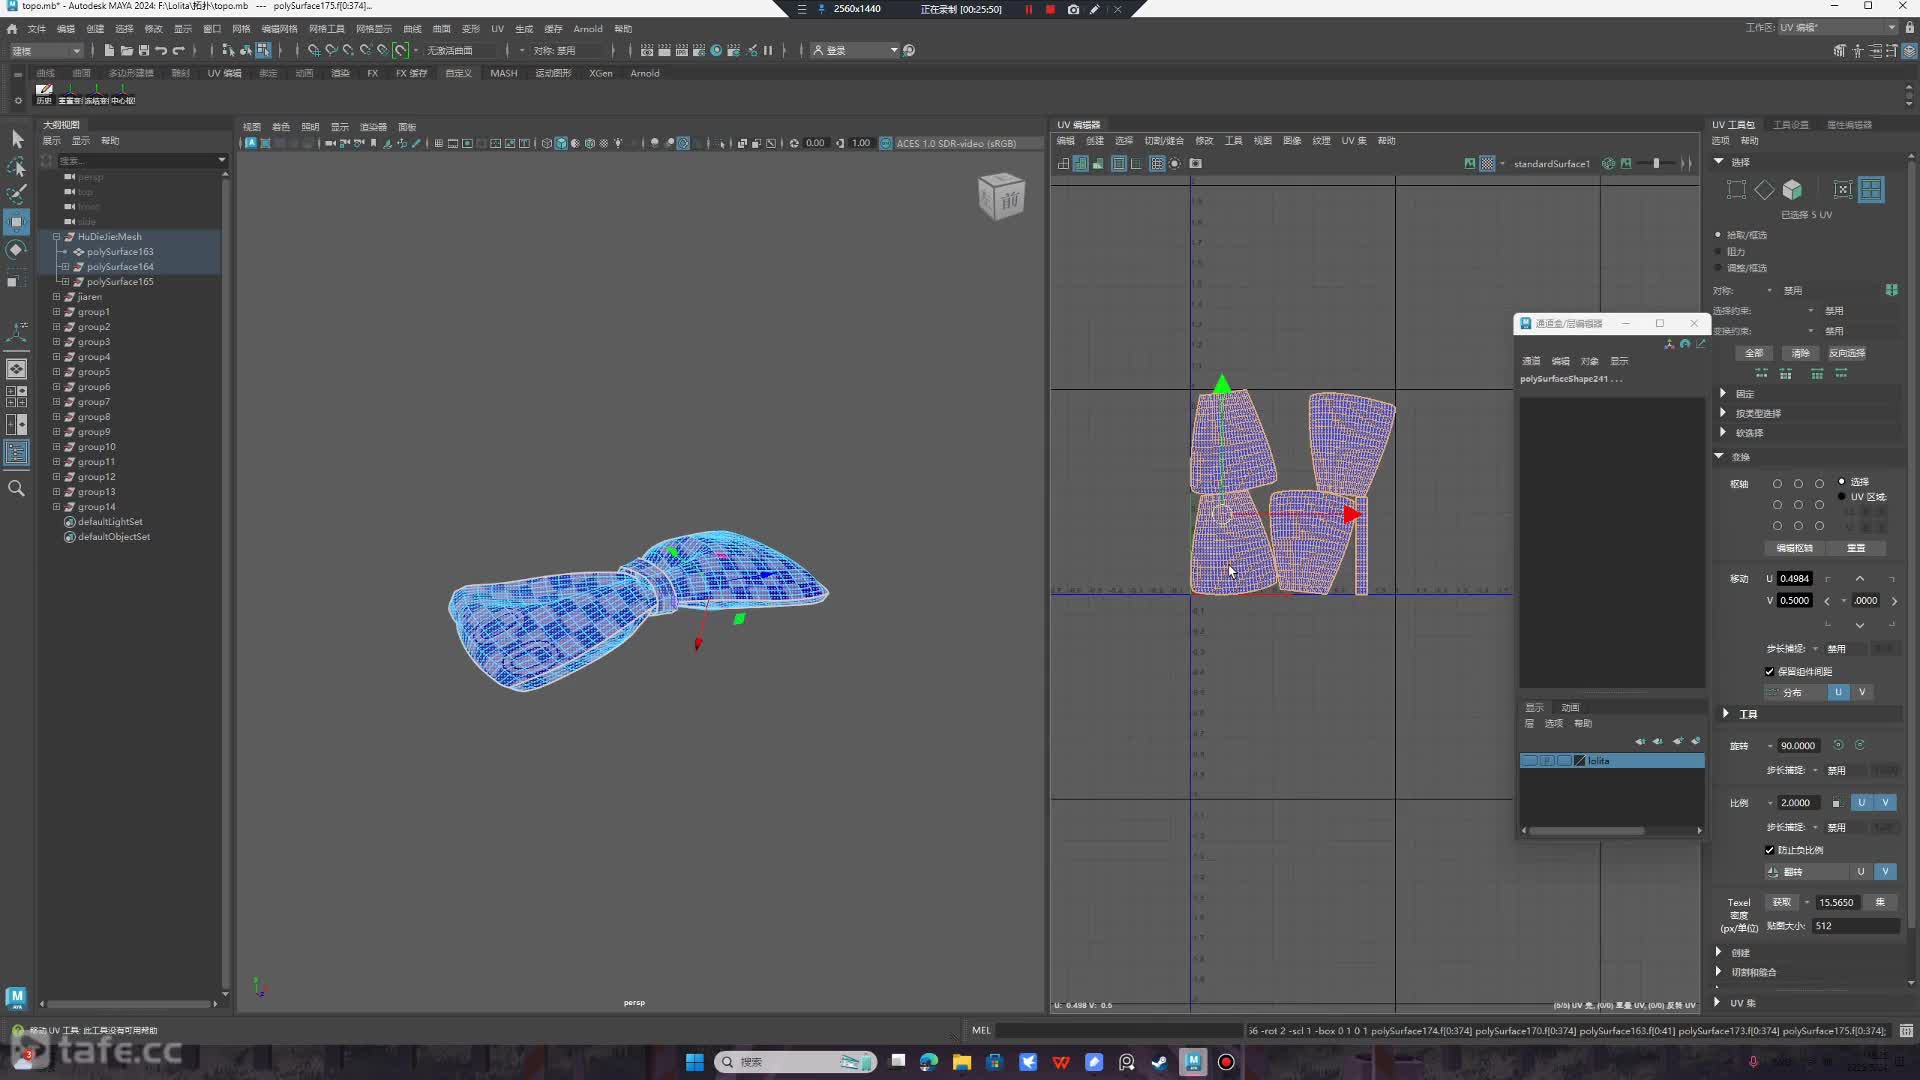Select UV vertex selection mode icon
This screenshot has width=1920, height=1080.
pos(1736,190)
